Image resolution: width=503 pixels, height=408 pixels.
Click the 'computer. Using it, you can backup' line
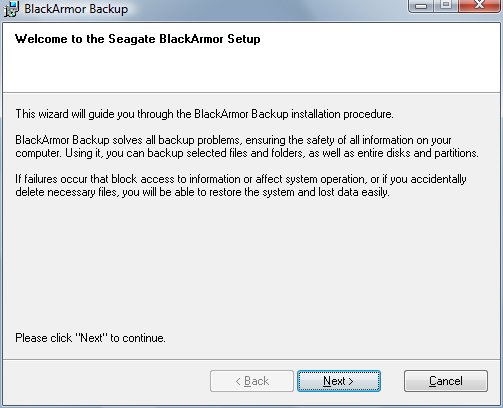(x=247, y=153)
